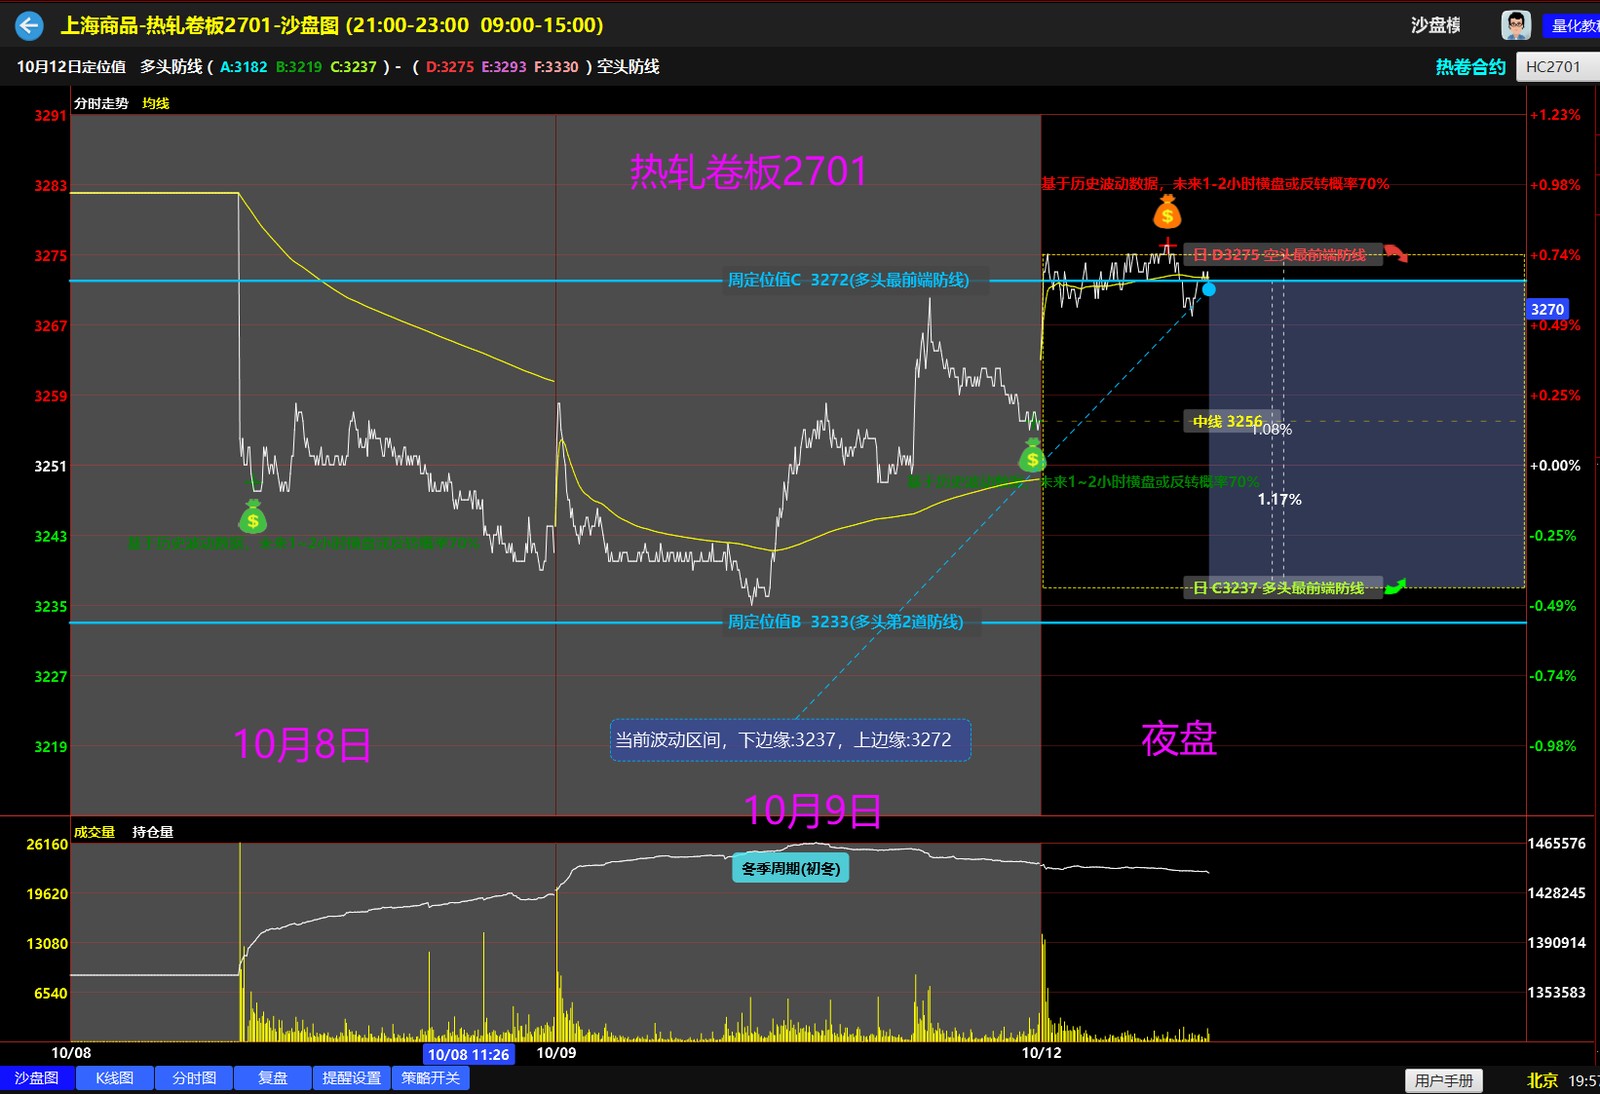Image resolution: width=1600 pixels, height=1094 pixels.
Task: Select the green money bag at the 10月9日 close
Action: [1032, 456]
